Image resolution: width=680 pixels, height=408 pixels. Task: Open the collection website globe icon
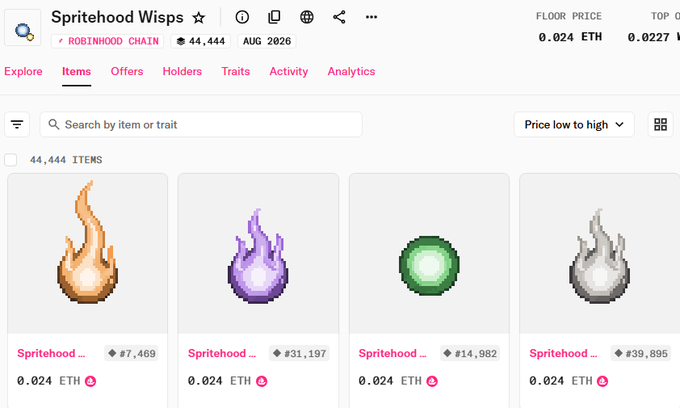tap(307, 17)
